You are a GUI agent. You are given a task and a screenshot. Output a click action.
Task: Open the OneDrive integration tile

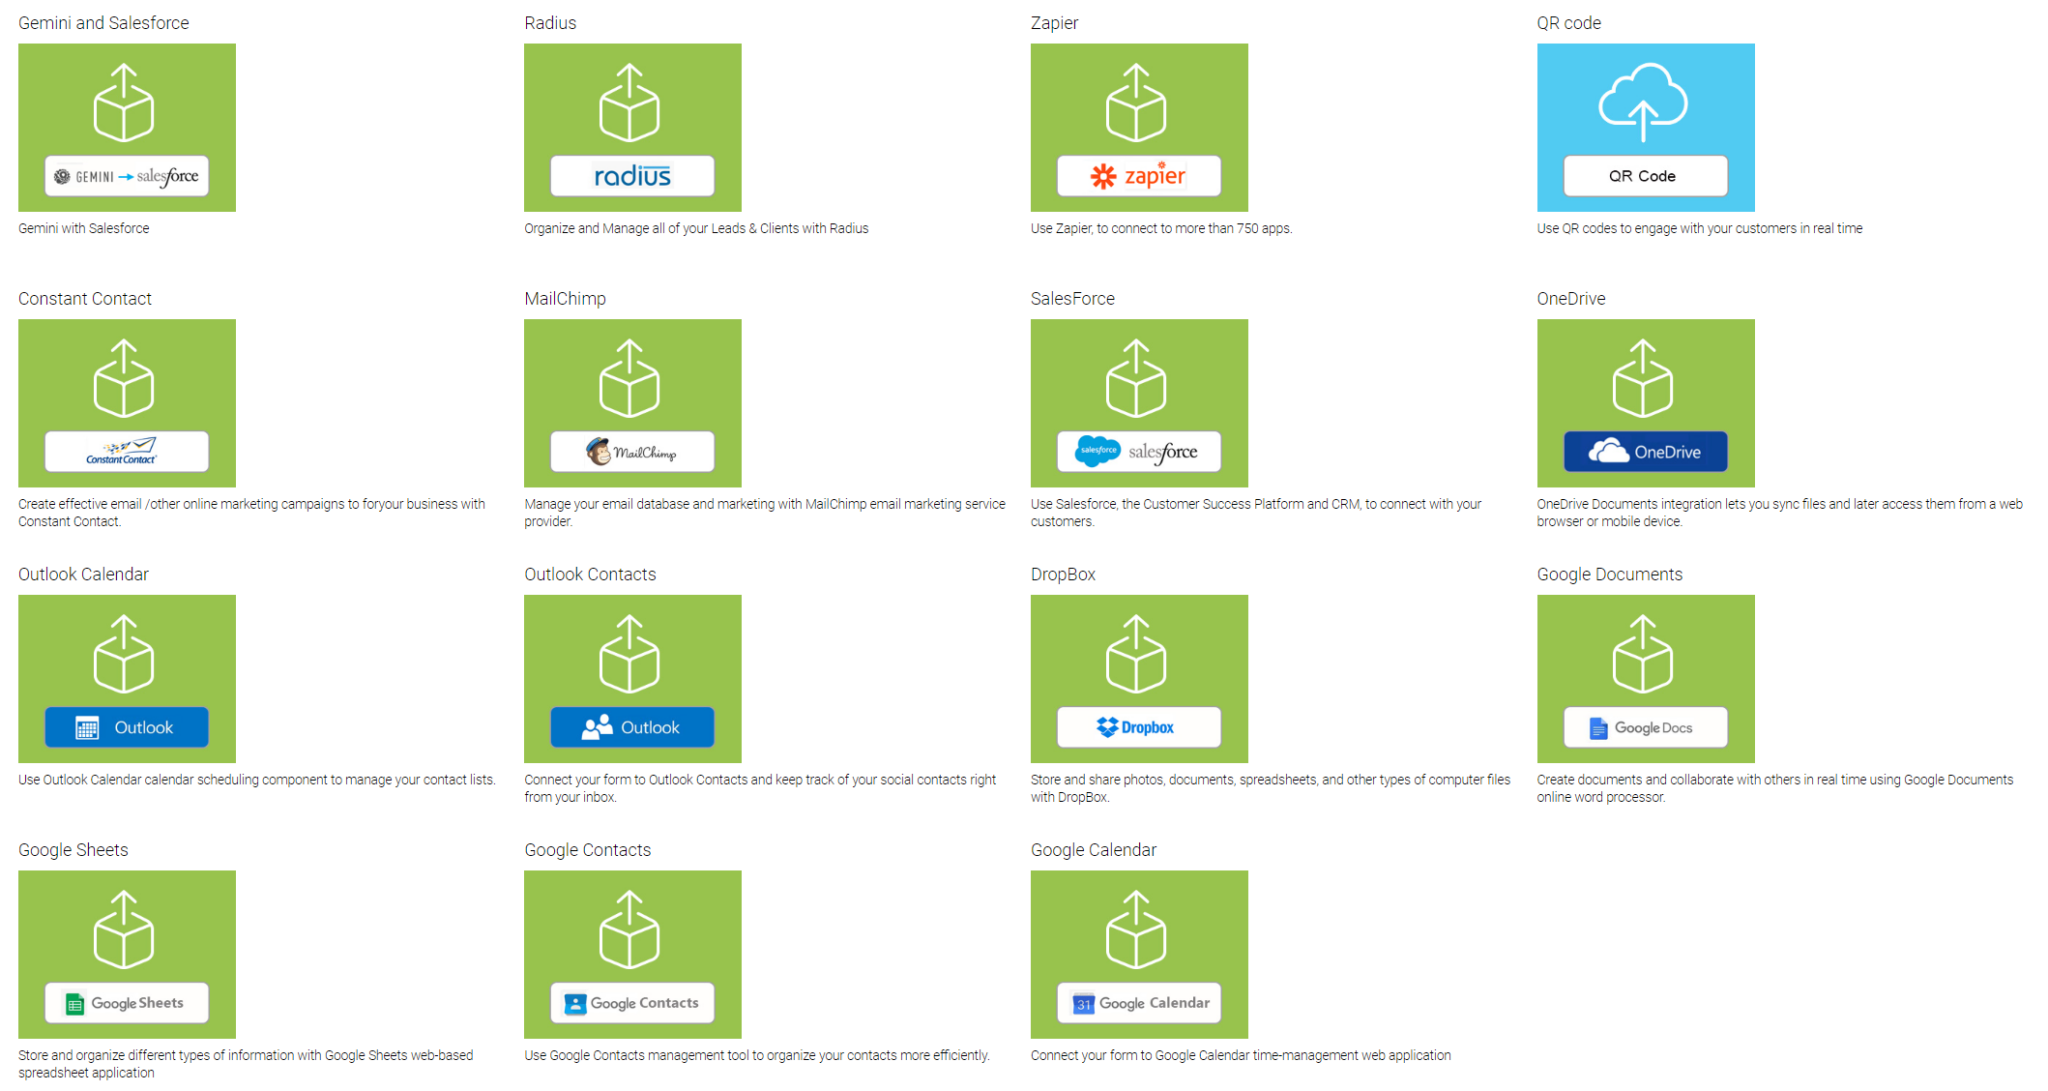click(x=1646, y=403)
